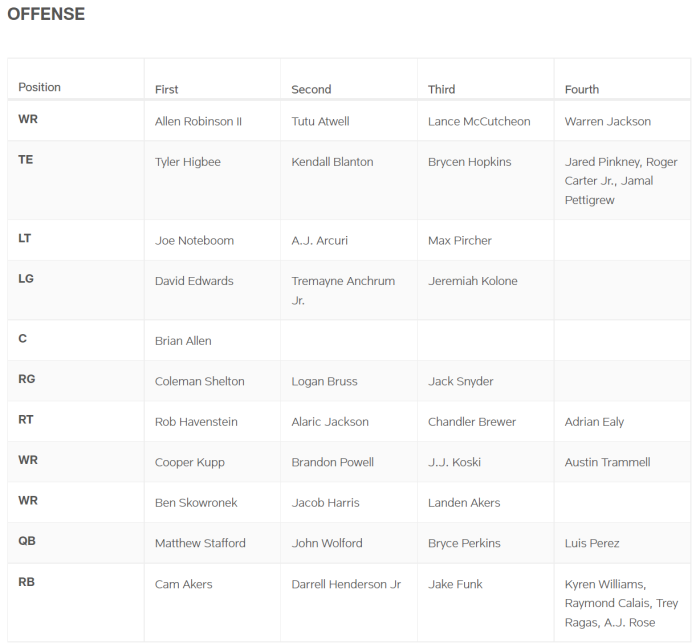Click the OFFENSE heading

pyautogui.click(x=46, y=14)
